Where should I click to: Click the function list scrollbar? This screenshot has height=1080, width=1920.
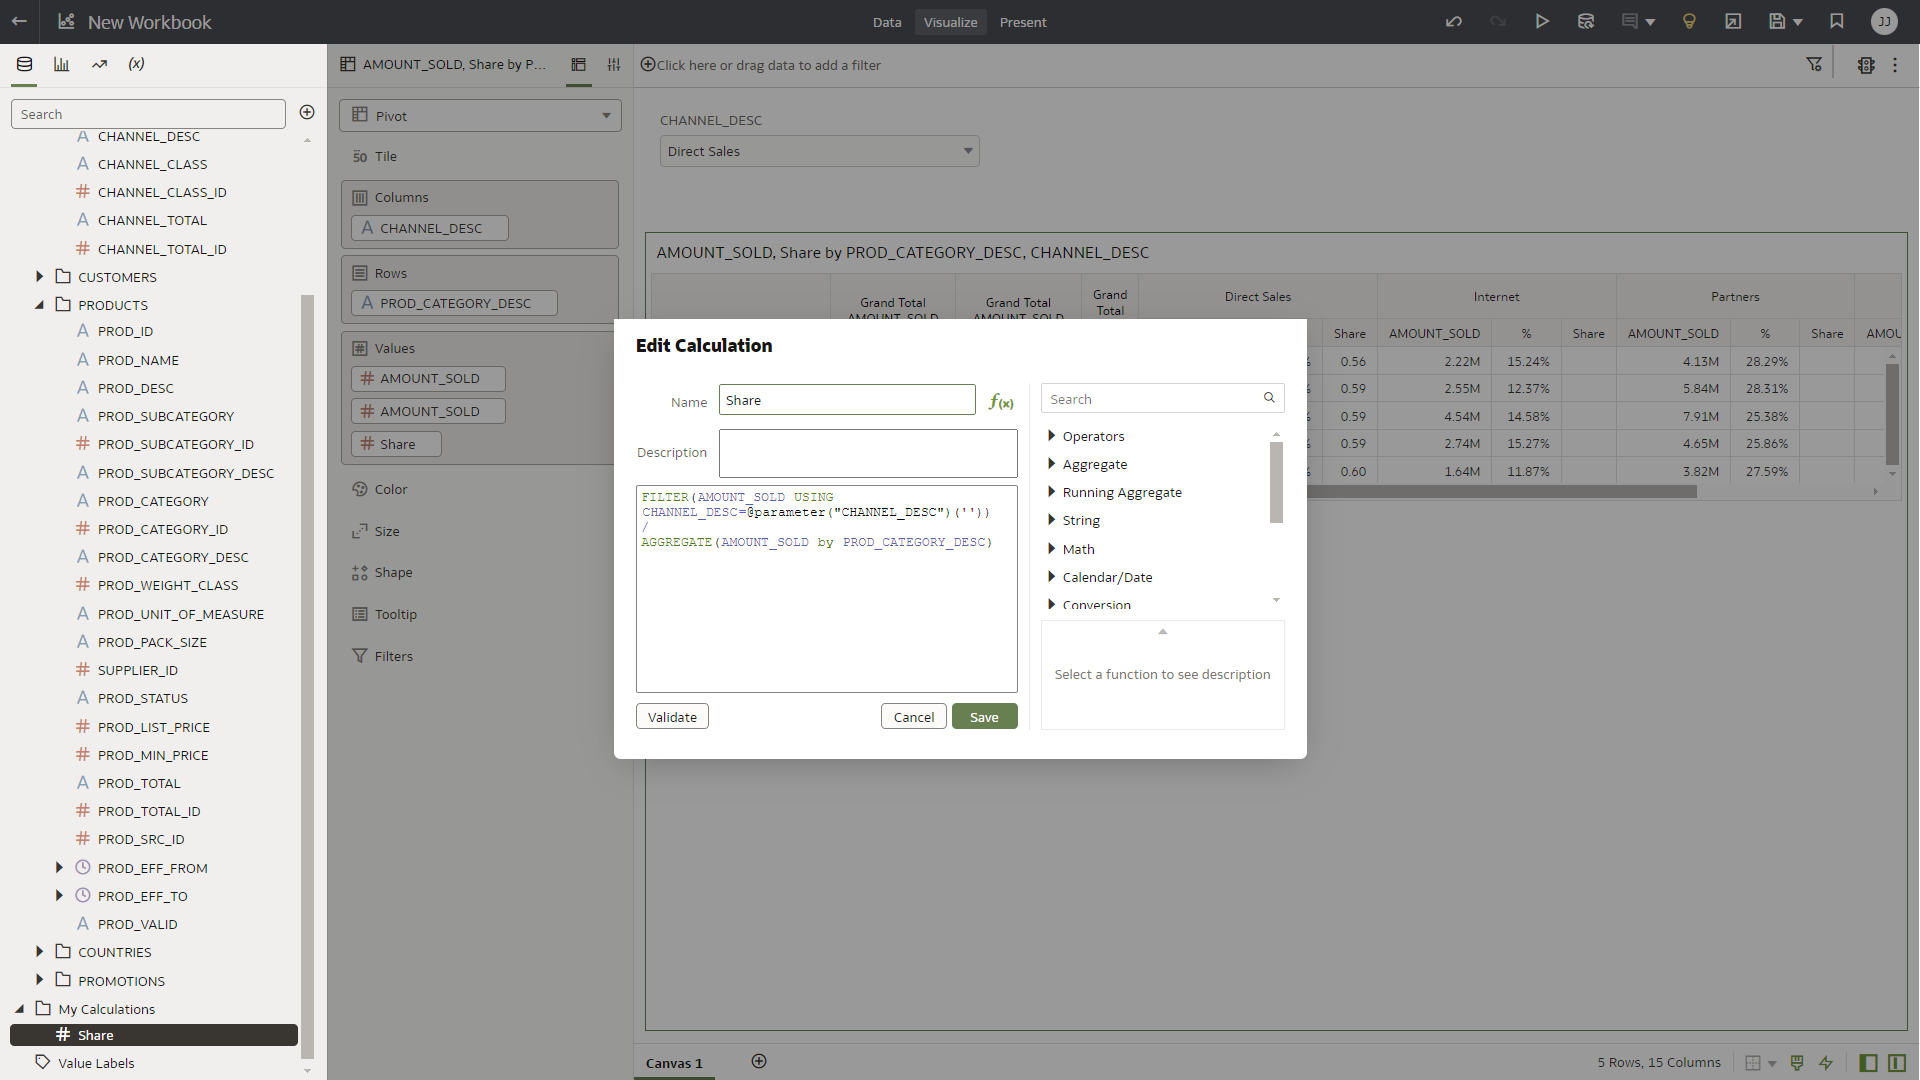1276,483
